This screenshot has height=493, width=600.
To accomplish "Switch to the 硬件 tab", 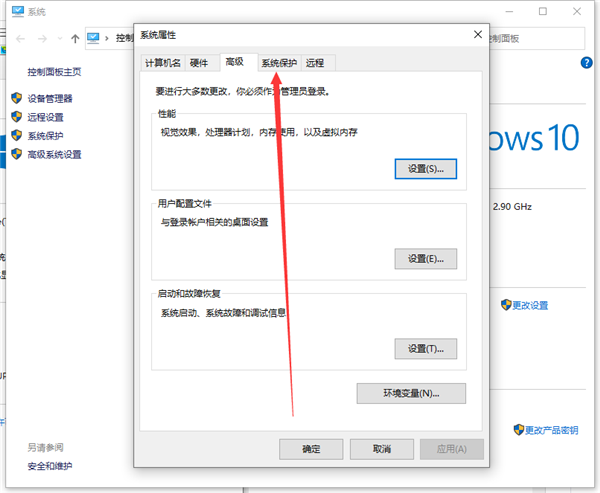I will pyautogui.click(x=199, y=63).
